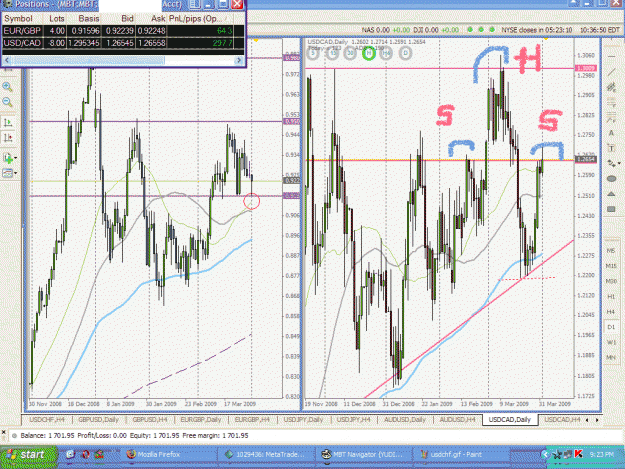Switch chart to M5 timeframe

(x=611, y=251)
